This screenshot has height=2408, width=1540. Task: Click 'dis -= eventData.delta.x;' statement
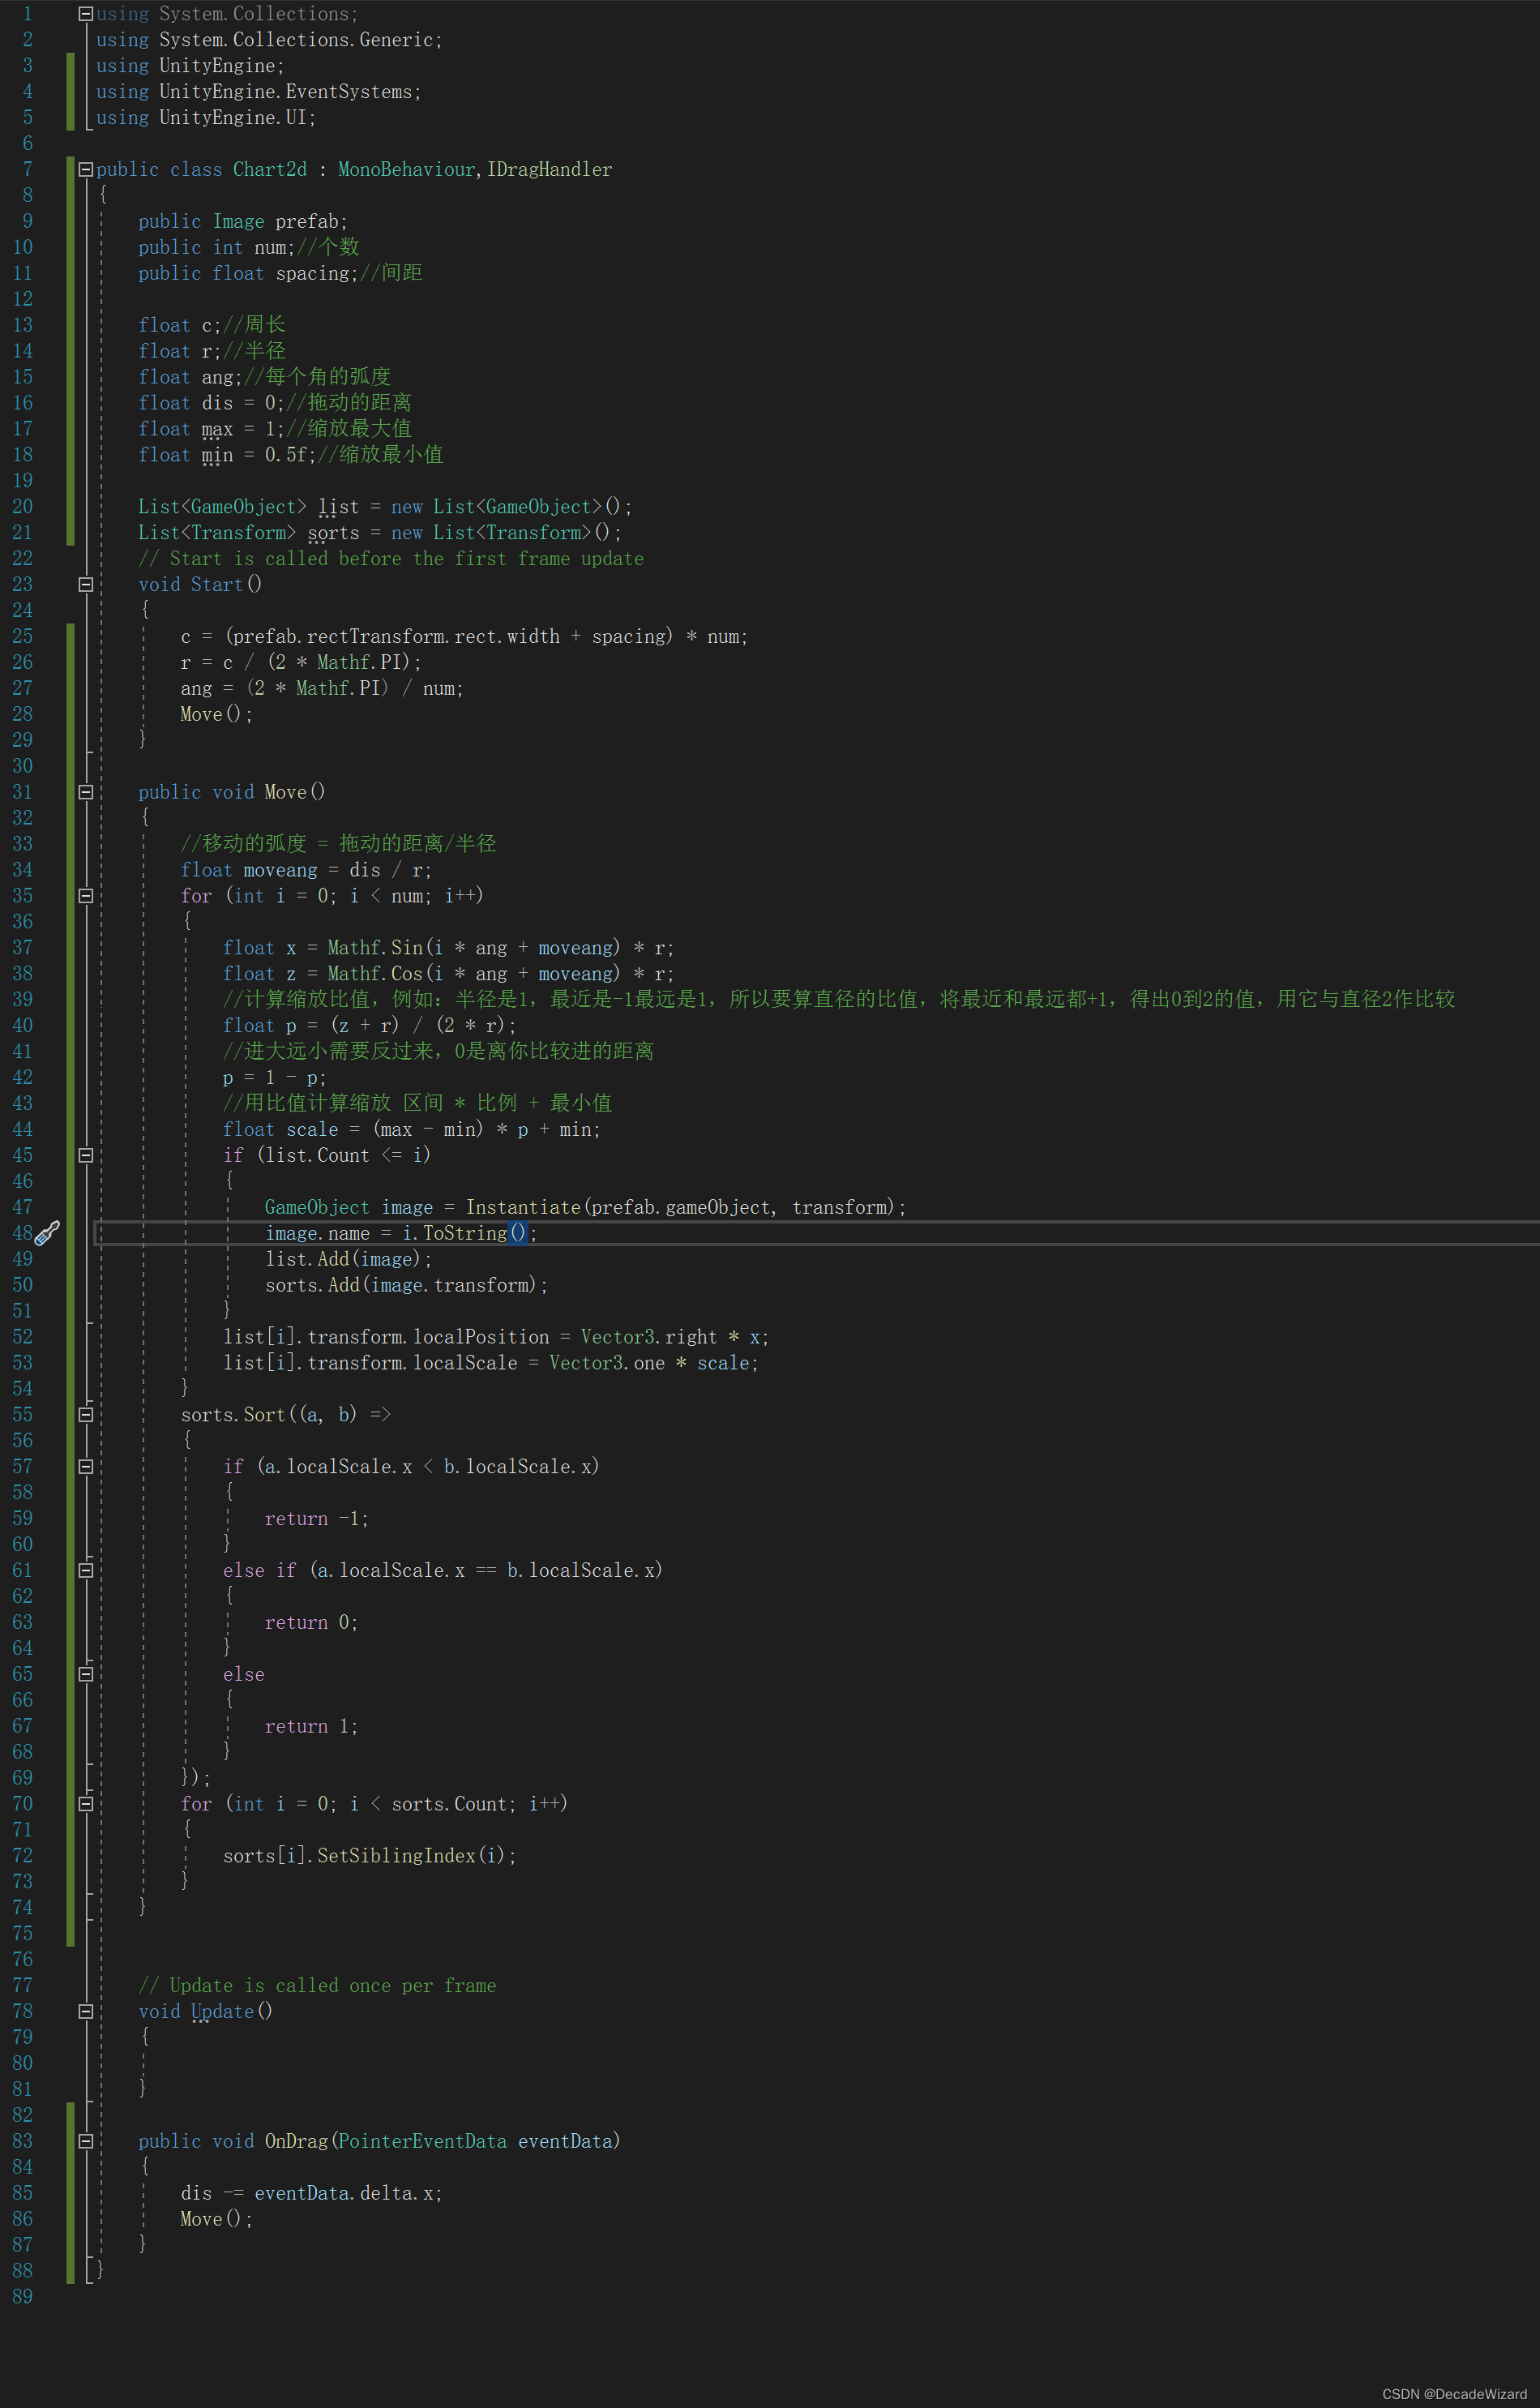click(311, 2193)
